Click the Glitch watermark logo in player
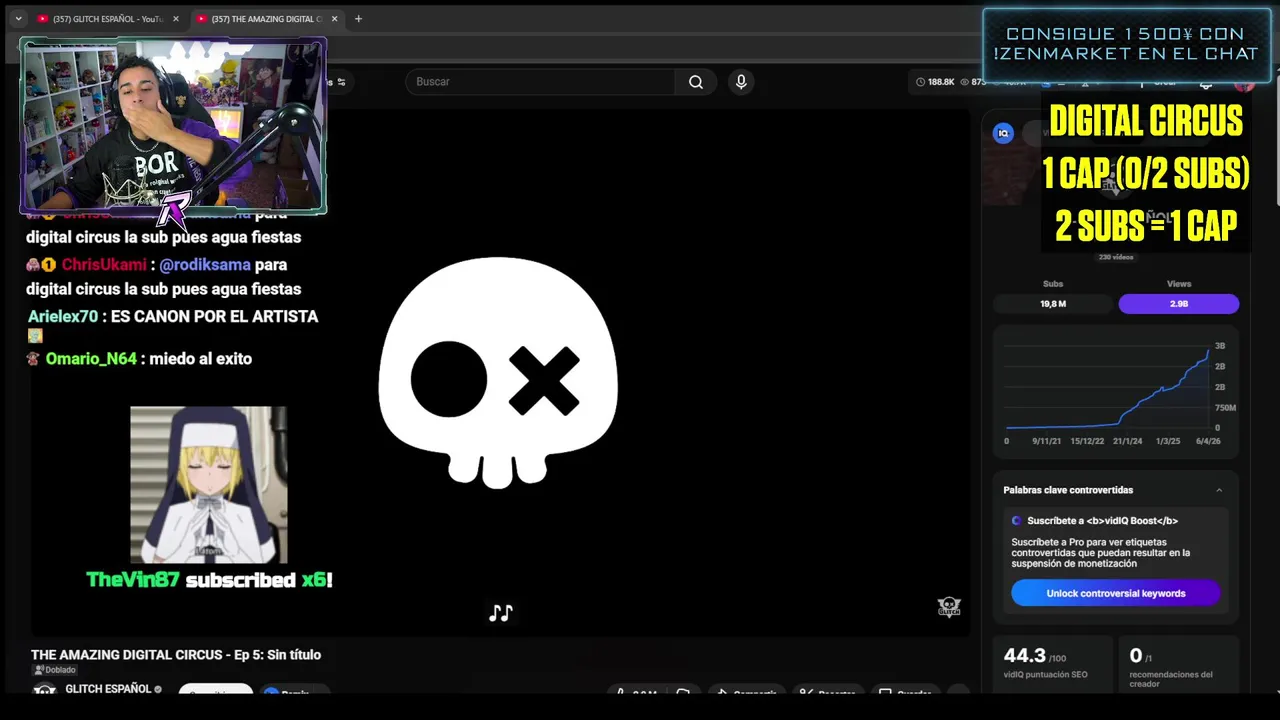Screen dimensions: 1280x720 949,606
